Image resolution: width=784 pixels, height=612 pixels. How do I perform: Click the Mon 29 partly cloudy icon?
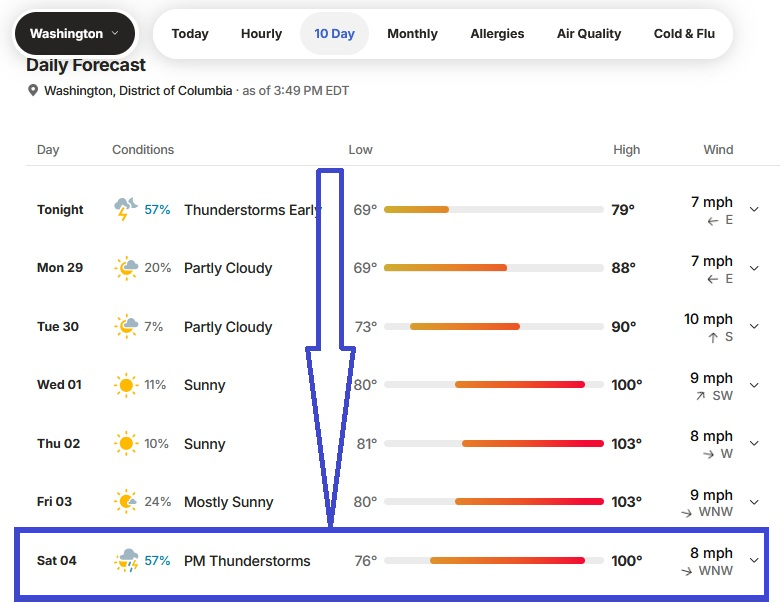coord(126,268)
